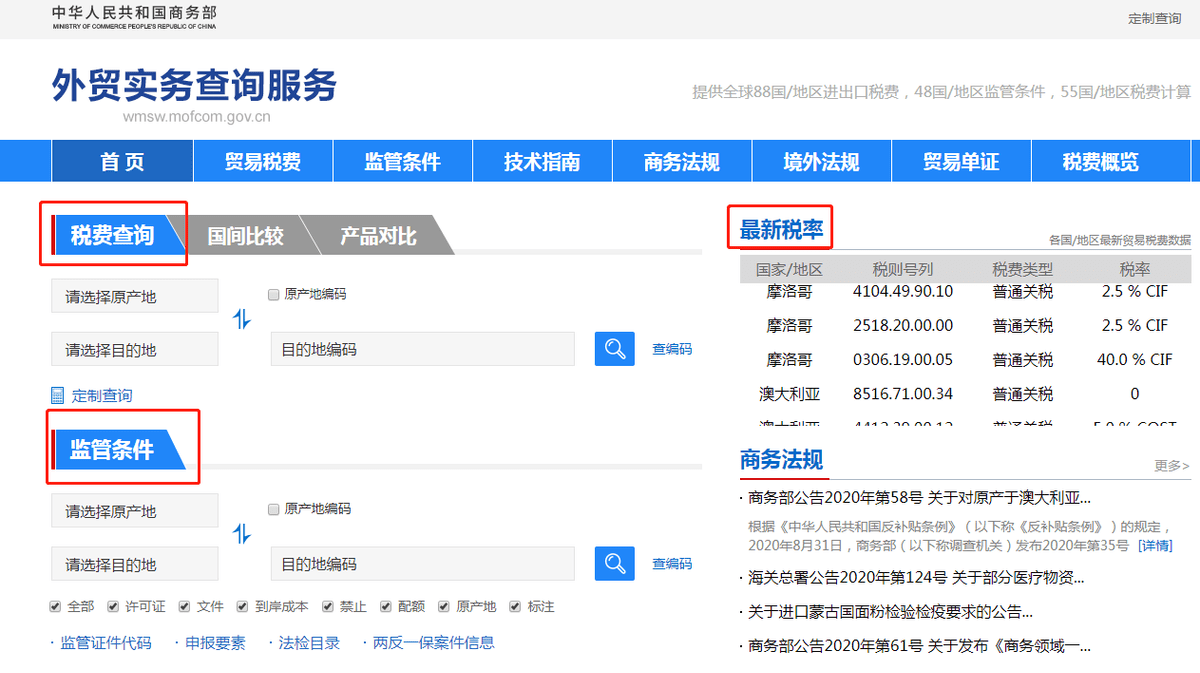Click 定制查询 link at the top right
Image resolution: width=1200 pixels, height=673 pixels.
click(x=1154, y=18)
